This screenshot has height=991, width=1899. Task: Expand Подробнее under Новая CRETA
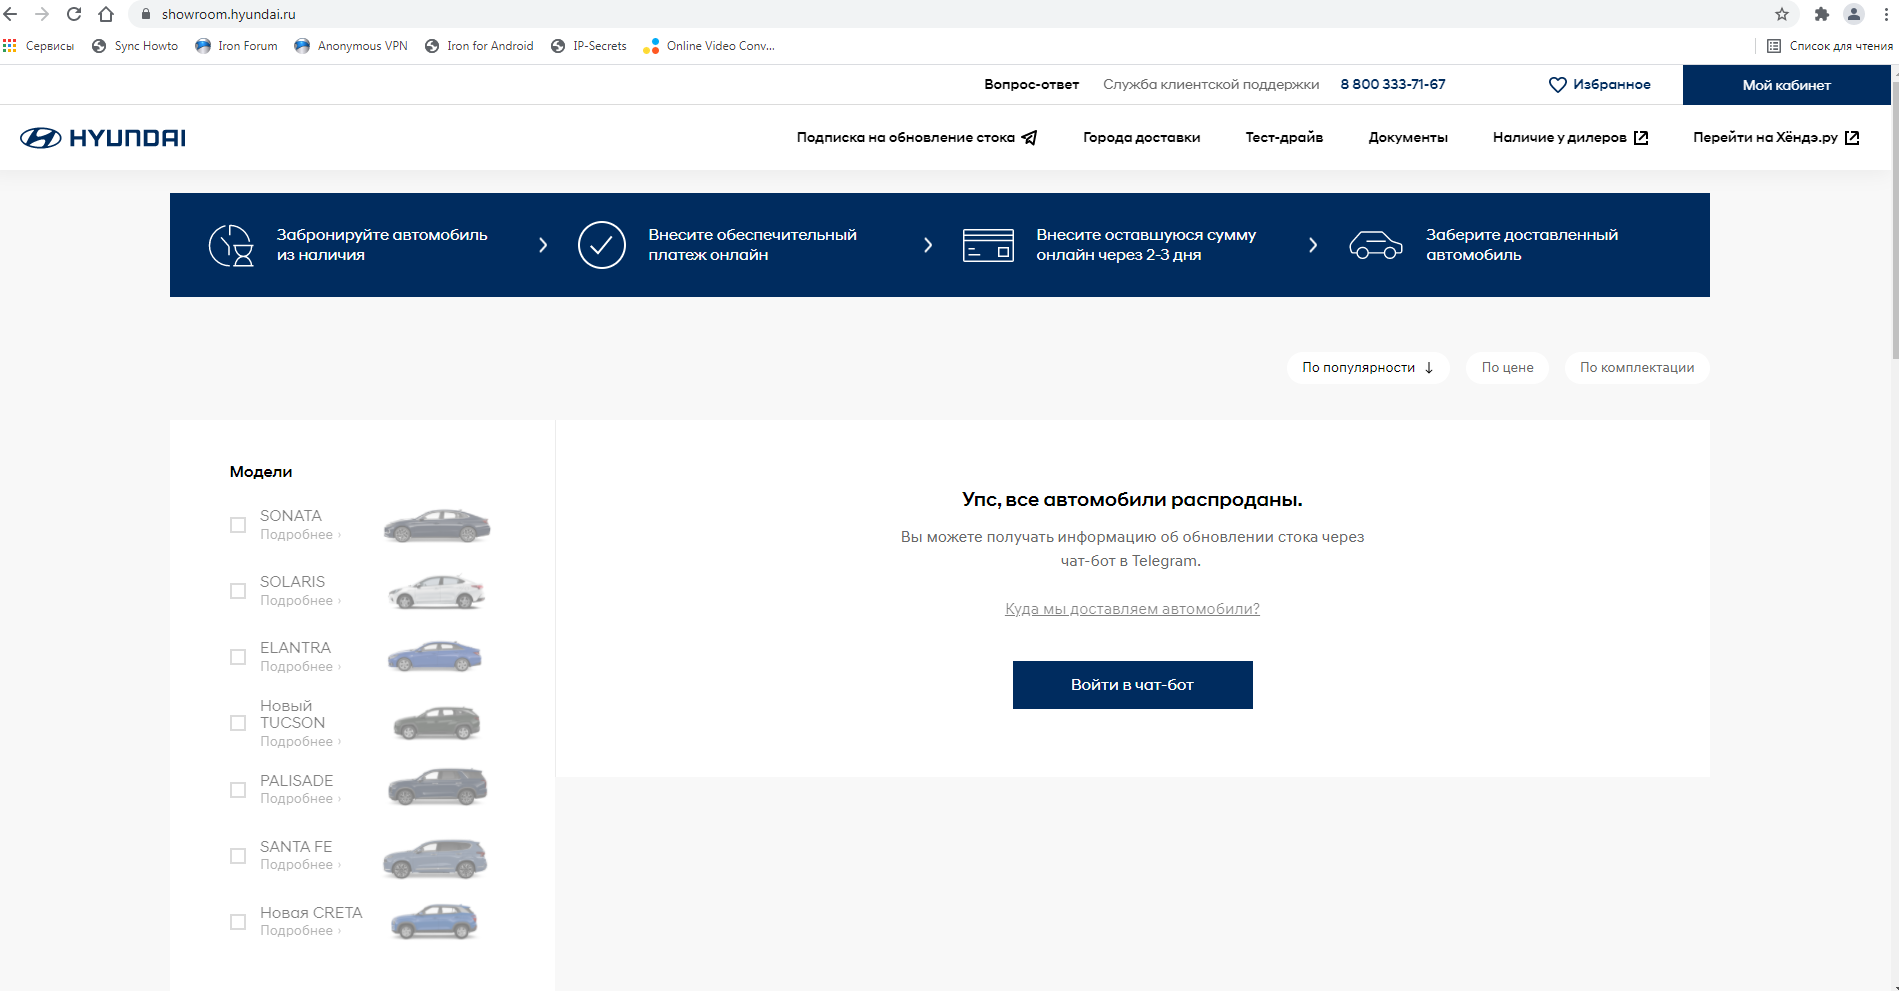(x=300, y=931)
